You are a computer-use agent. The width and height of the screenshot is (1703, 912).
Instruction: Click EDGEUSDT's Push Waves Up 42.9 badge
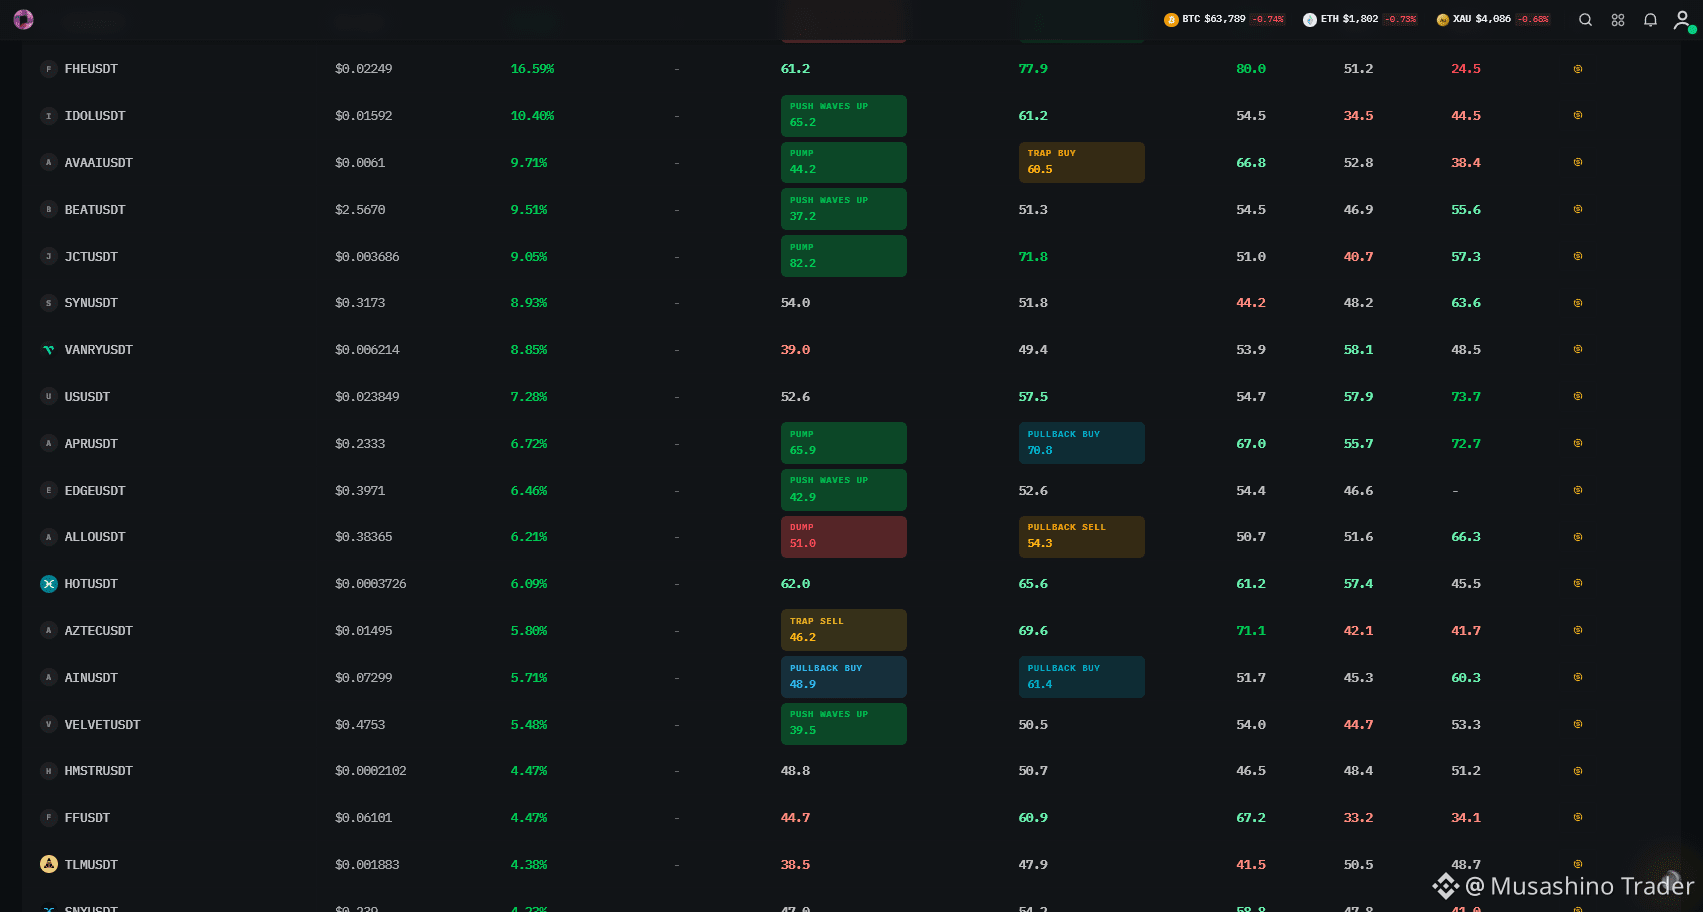coord(843,490)
